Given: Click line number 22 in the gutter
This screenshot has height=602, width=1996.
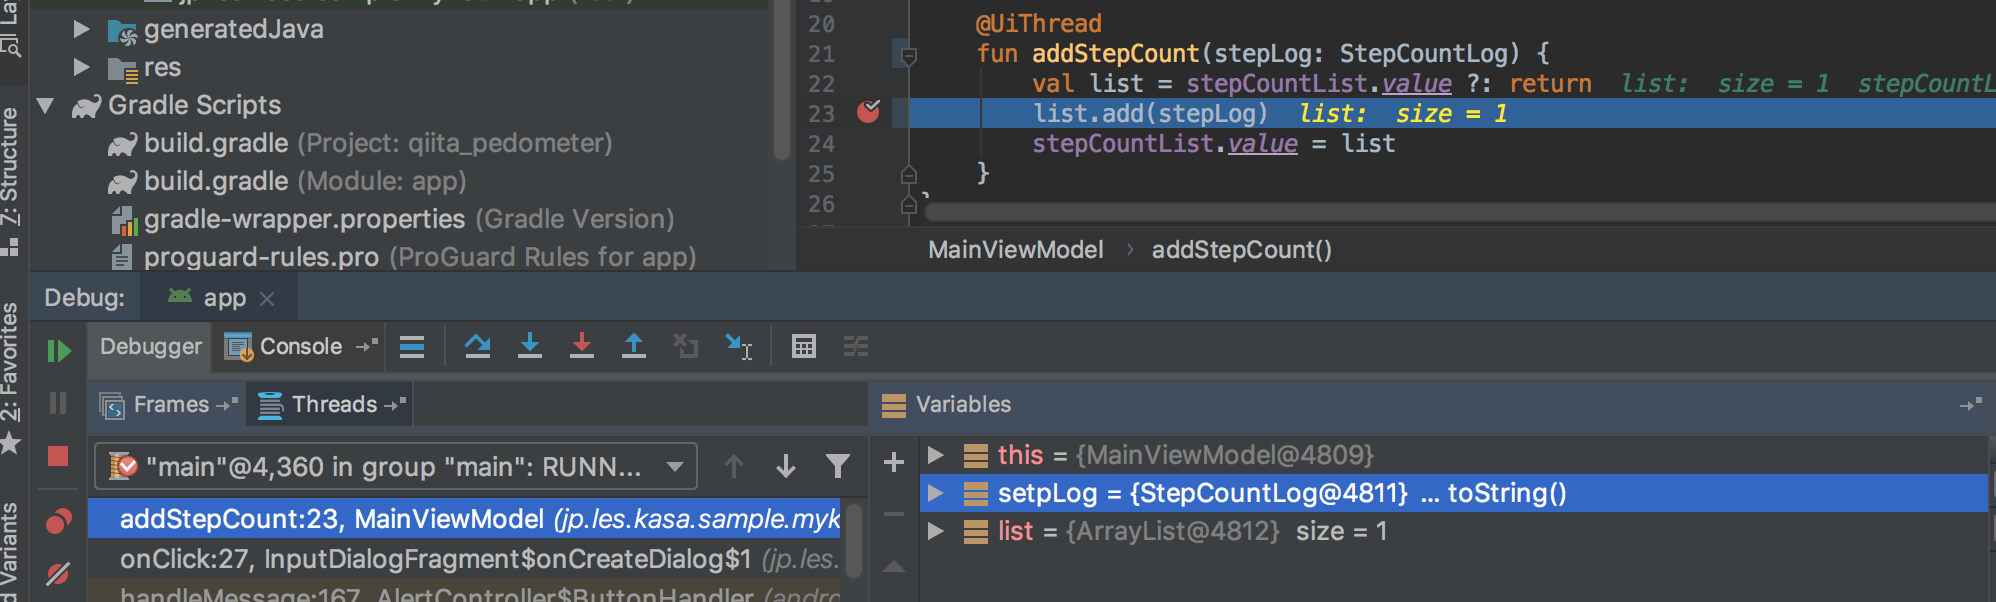Looking at the screenshot, I should click(x=821, y=84).
